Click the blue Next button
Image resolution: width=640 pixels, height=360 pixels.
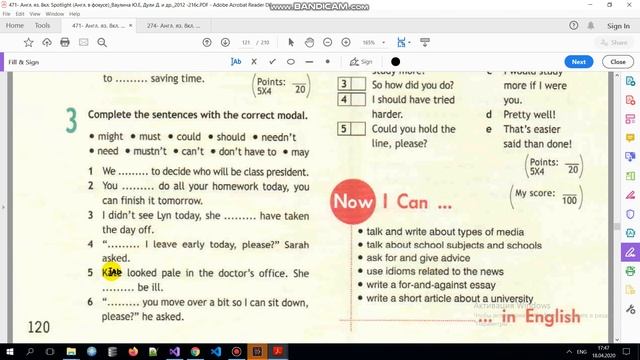click(x=578, y=62)
